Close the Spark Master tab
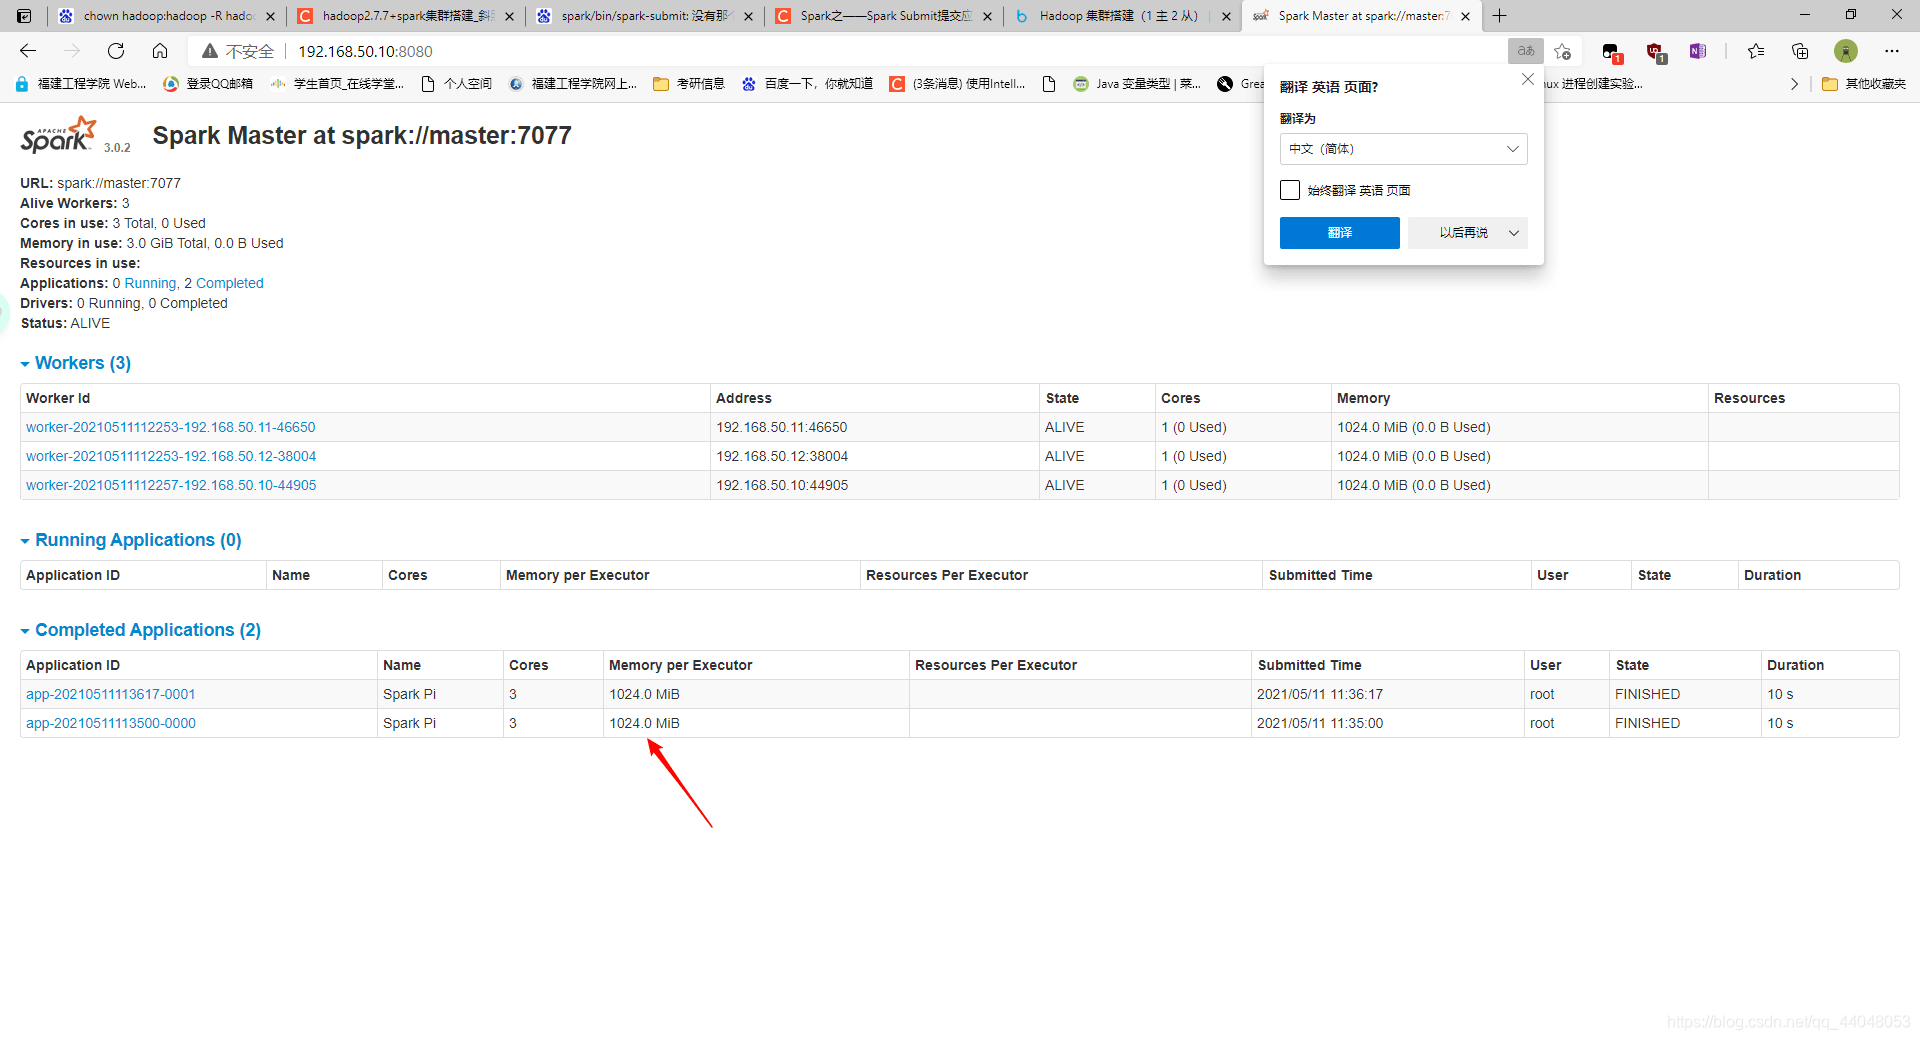1920x1040 pixels. (1465, 16)
